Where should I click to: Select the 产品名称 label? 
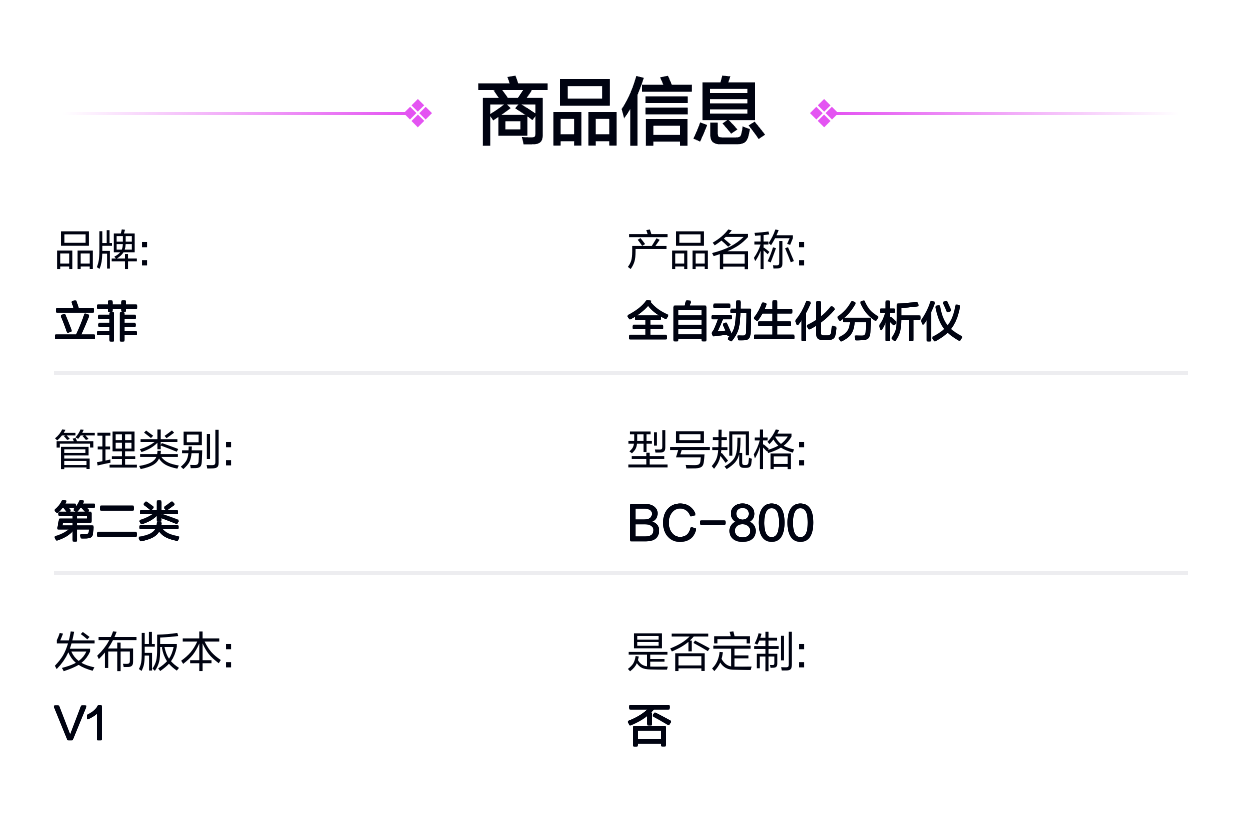coord(716,251)
